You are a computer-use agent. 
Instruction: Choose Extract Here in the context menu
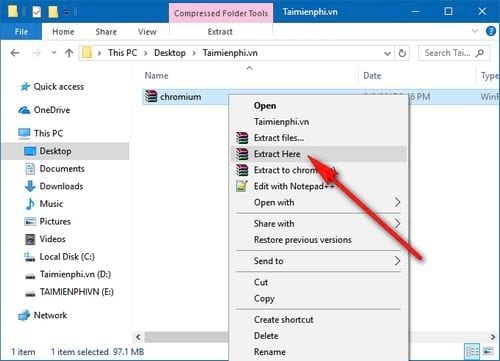click(x=318, y=154)
